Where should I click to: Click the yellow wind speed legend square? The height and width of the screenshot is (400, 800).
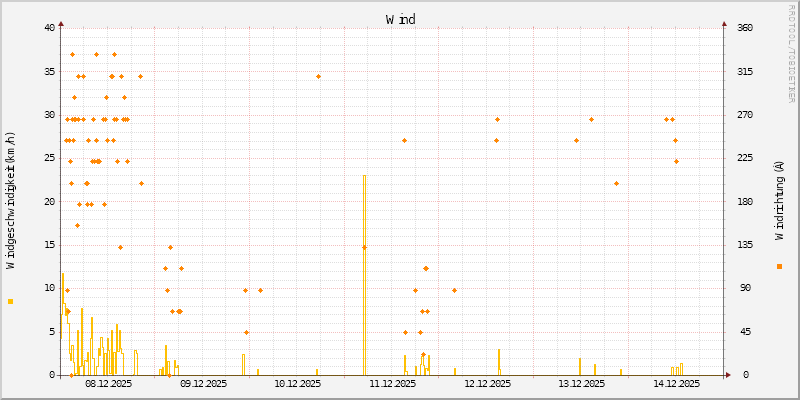pyautogui.click(x=10, y=301)
